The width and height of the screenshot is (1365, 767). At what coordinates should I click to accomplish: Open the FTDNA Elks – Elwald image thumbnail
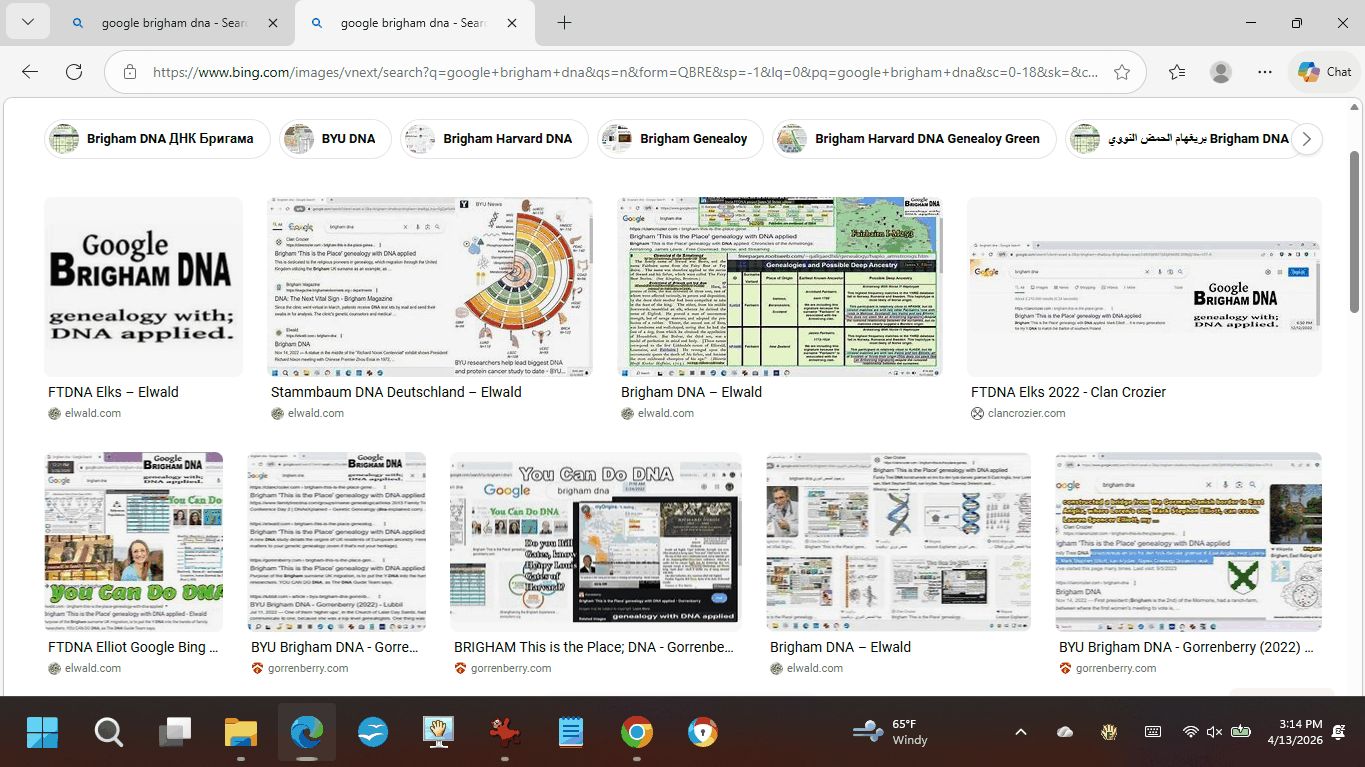click(x=143, y=287)
